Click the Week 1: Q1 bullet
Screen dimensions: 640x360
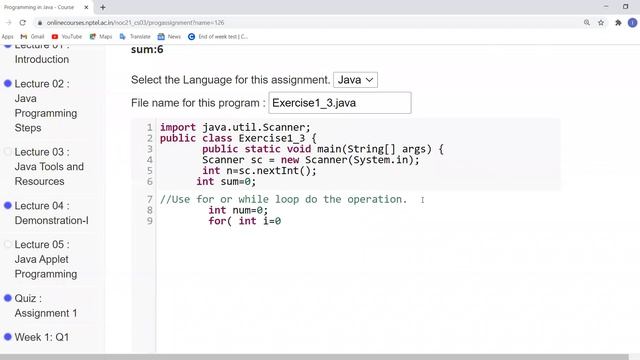coord(8,337)
